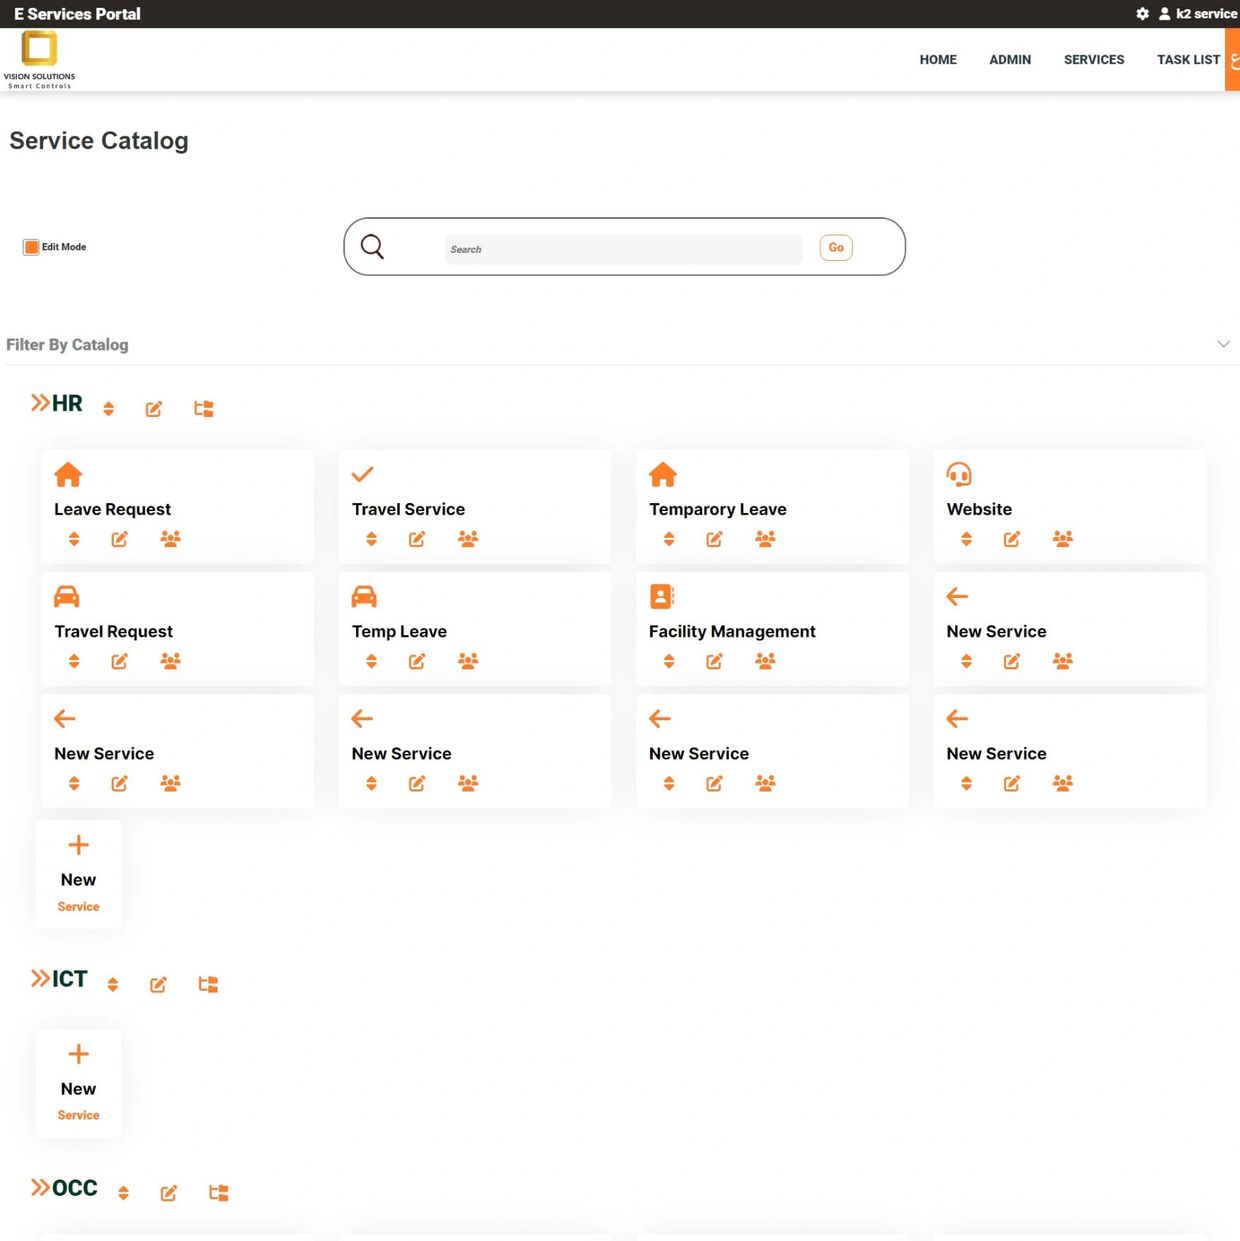This screenshot has height=1241, width=1240.
Task: Open the ADMIN menu item
Action: [1009, 60]
